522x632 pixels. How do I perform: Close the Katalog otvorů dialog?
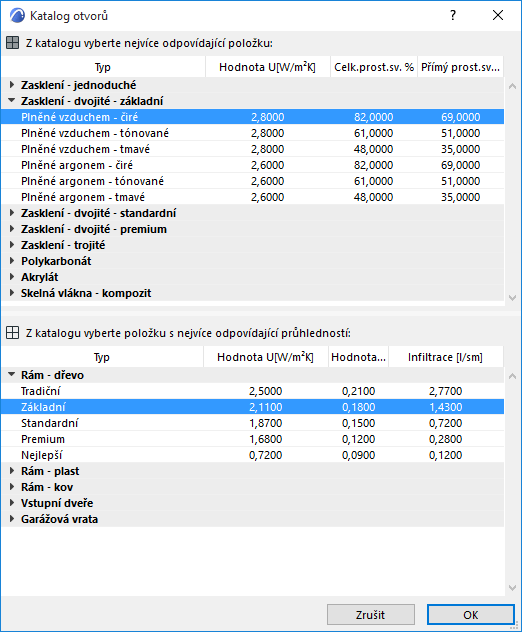click(x=498, y=15)
